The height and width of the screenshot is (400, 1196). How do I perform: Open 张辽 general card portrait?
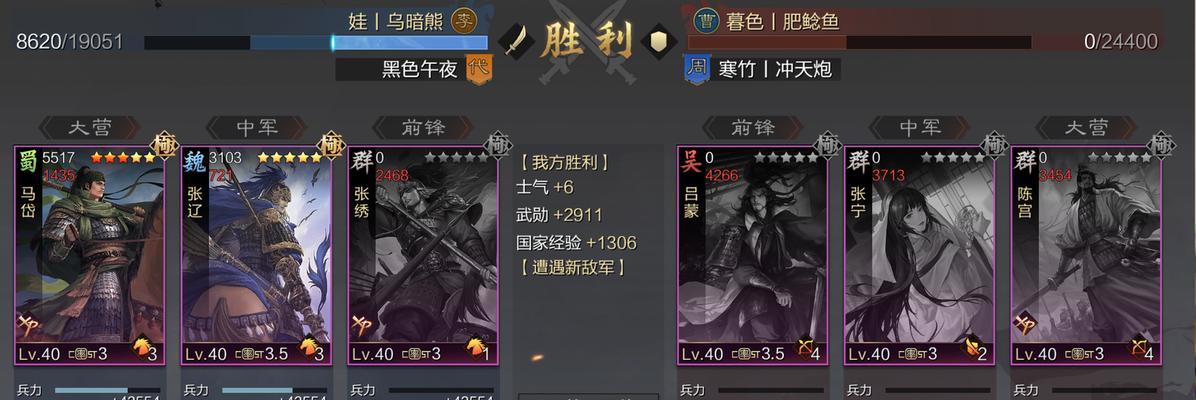pos(256,255)
